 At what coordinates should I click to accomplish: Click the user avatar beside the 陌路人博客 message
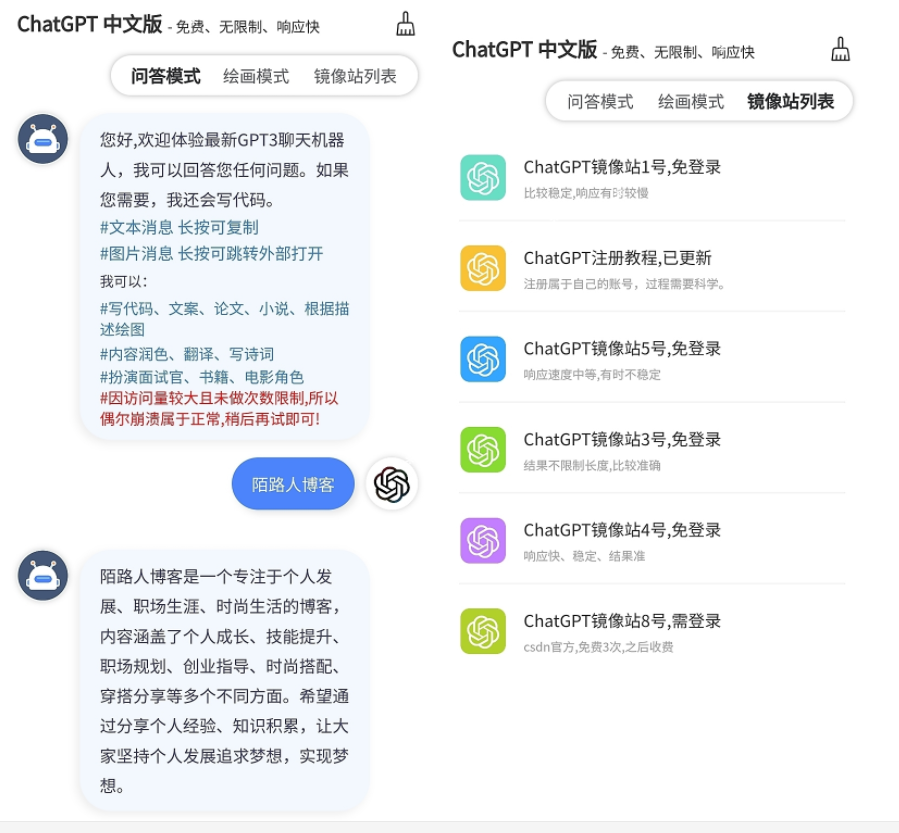tap(392, 484)
